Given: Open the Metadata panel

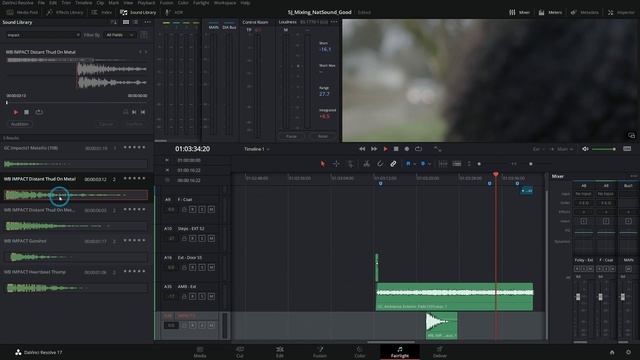Looking at the screenshot, I should click(584, 12).
